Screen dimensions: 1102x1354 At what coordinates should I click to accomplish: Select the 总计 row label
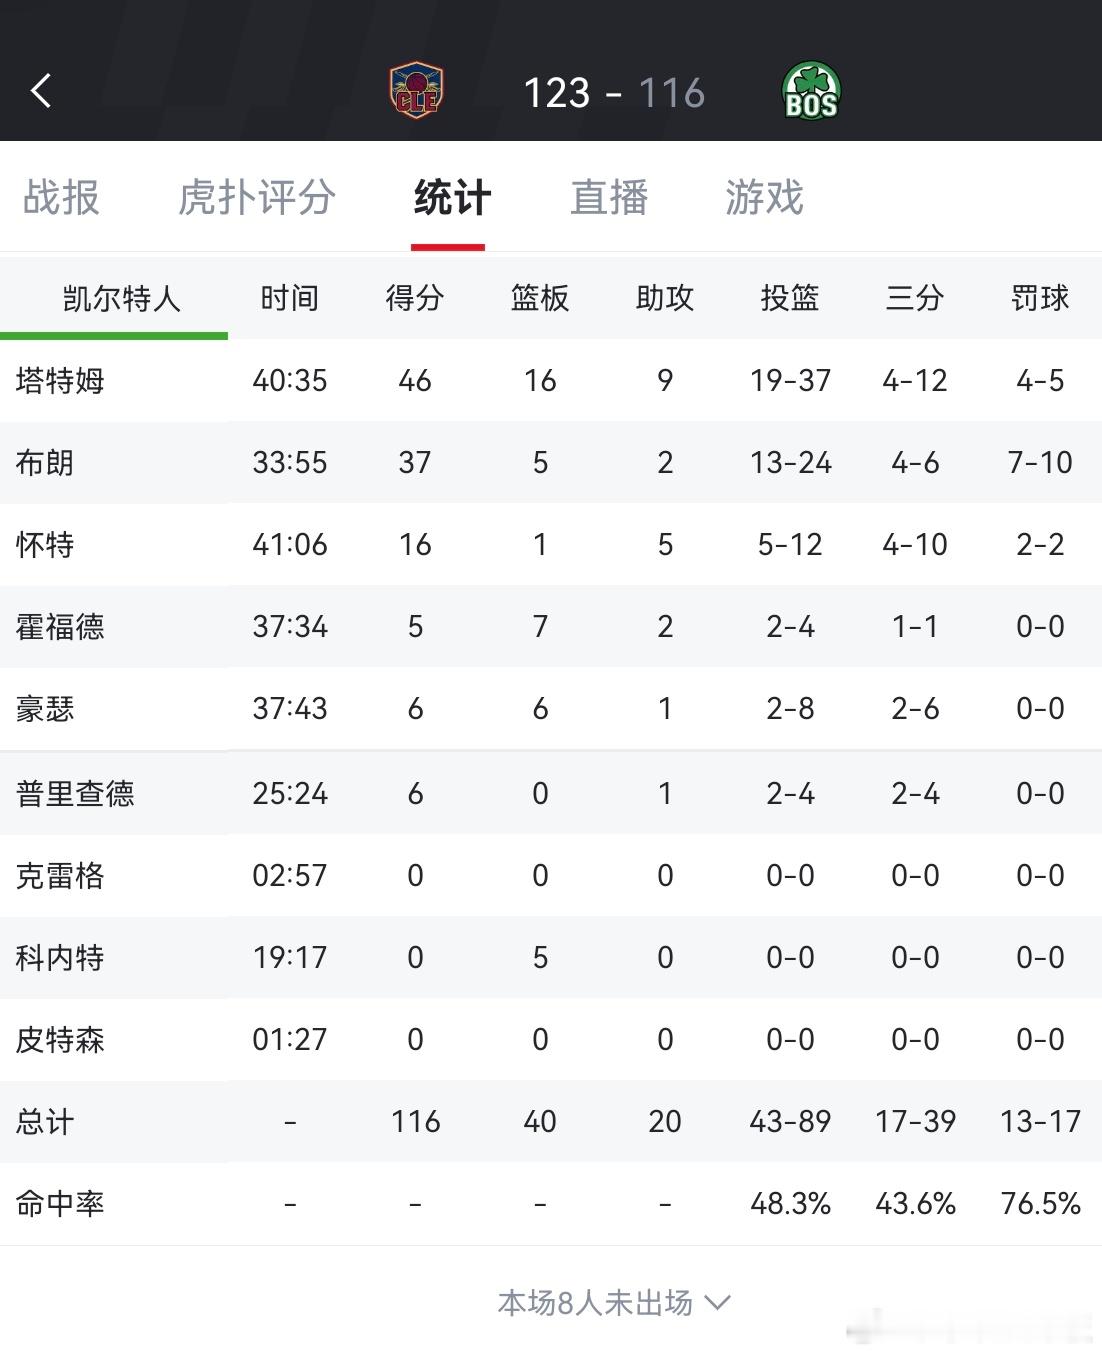coord(45,1121)
